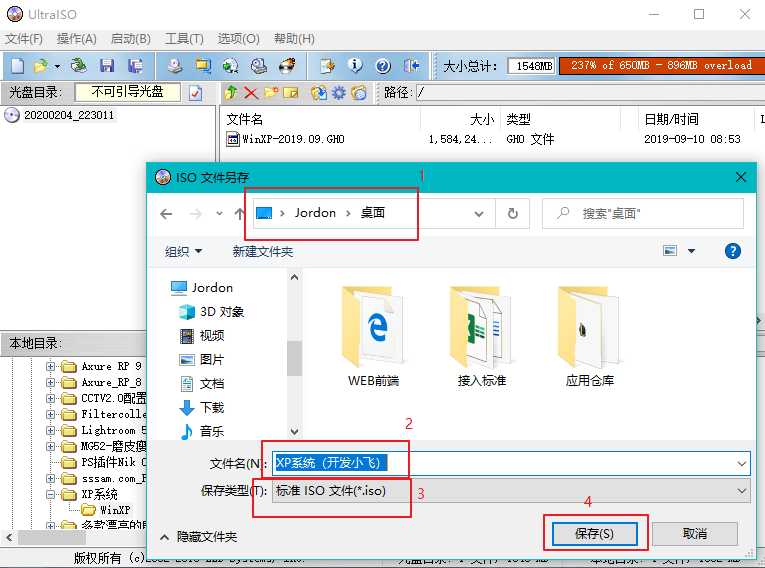Click the Save floppy disk toolbar icon

107,65
